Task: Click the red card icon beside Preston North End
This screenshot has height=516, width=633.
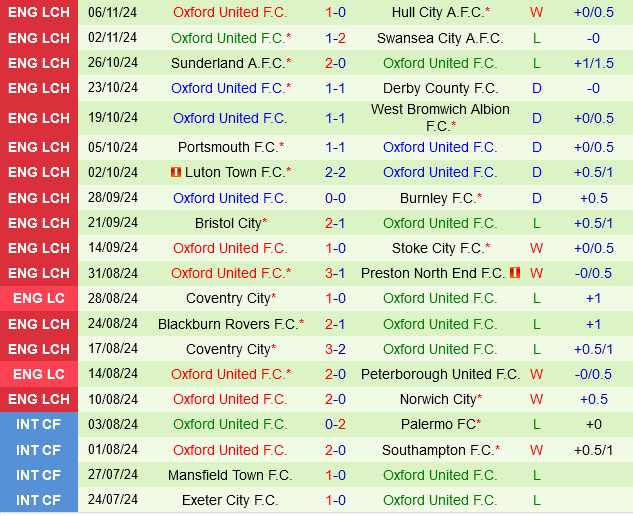Action: [515, 273]
